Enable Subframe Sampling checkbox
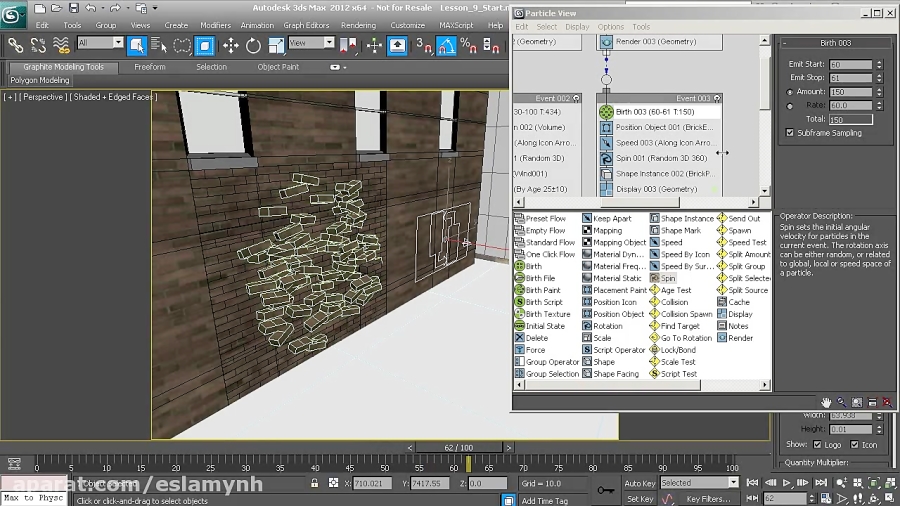This screenshot has height=506, width=900. click(x=790, y=133)
